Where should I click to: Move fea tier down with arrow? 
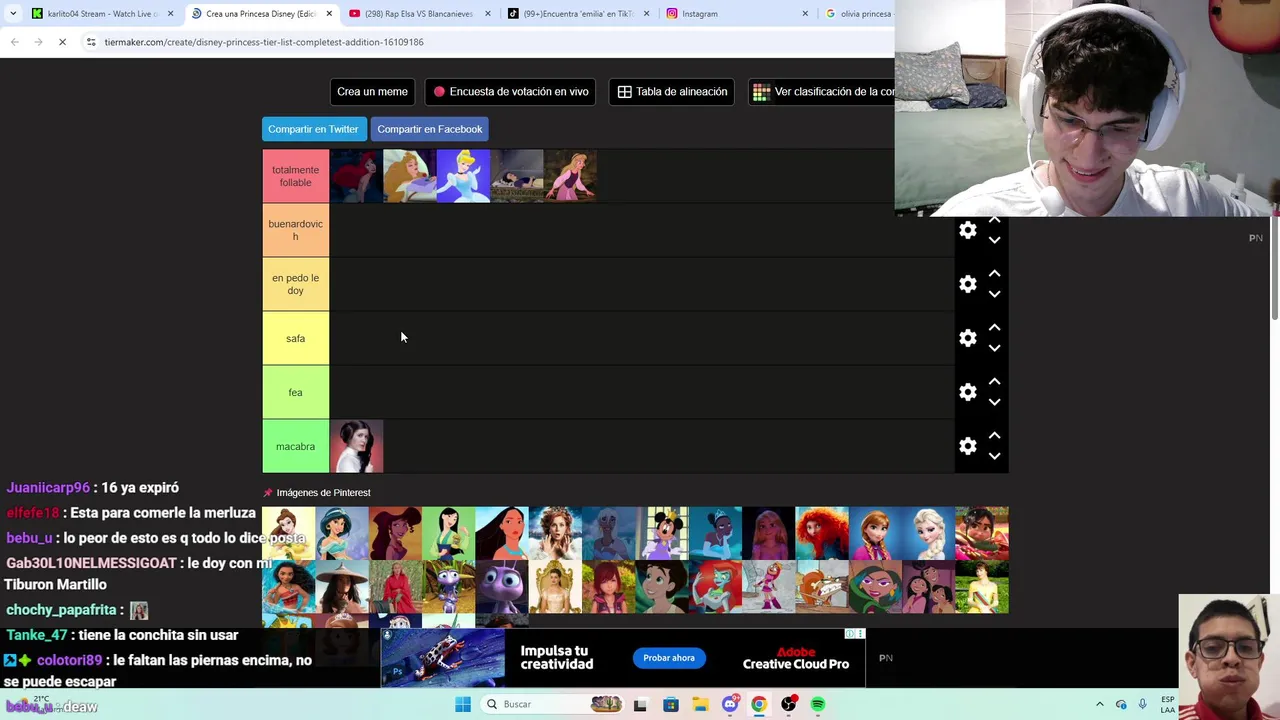[994, 403]
